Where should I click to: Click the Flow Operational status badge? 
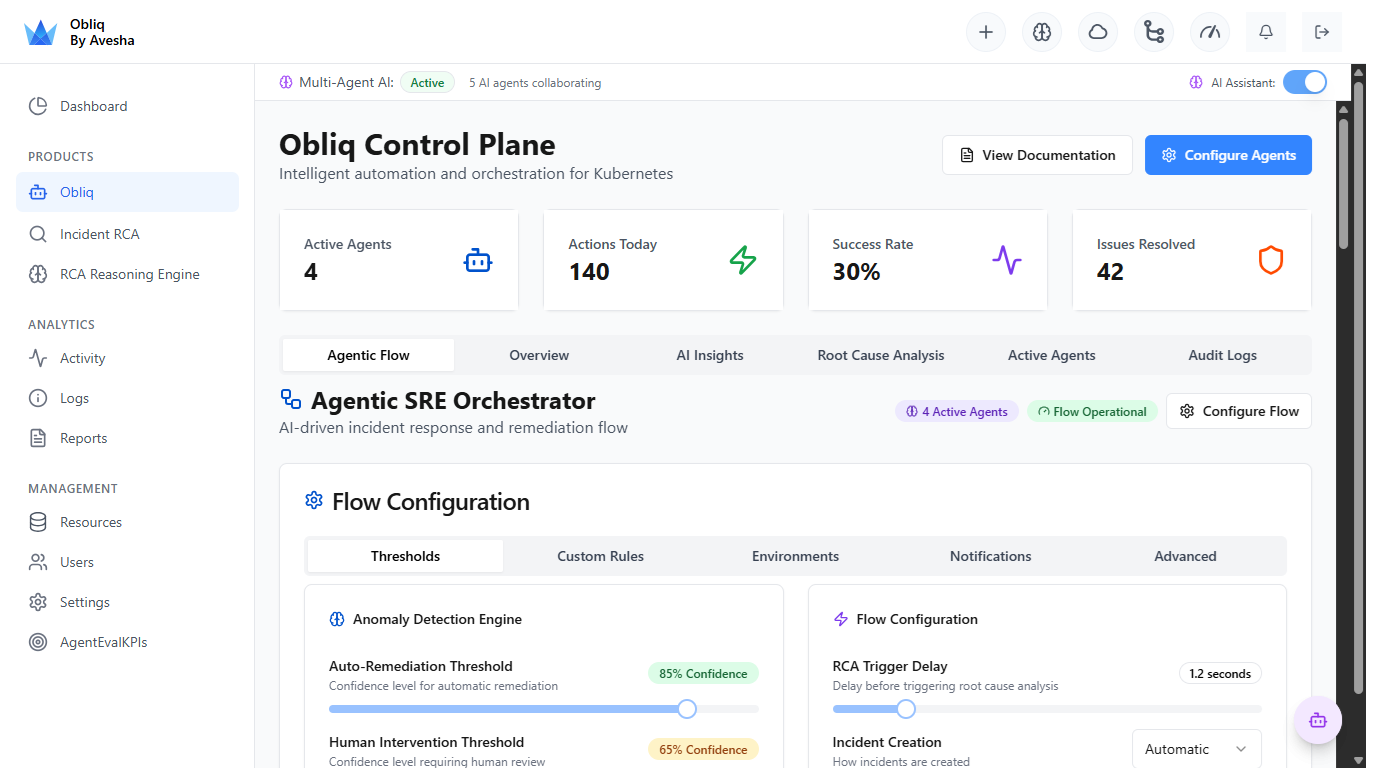pyautogui.click(x=1092, y=411)
